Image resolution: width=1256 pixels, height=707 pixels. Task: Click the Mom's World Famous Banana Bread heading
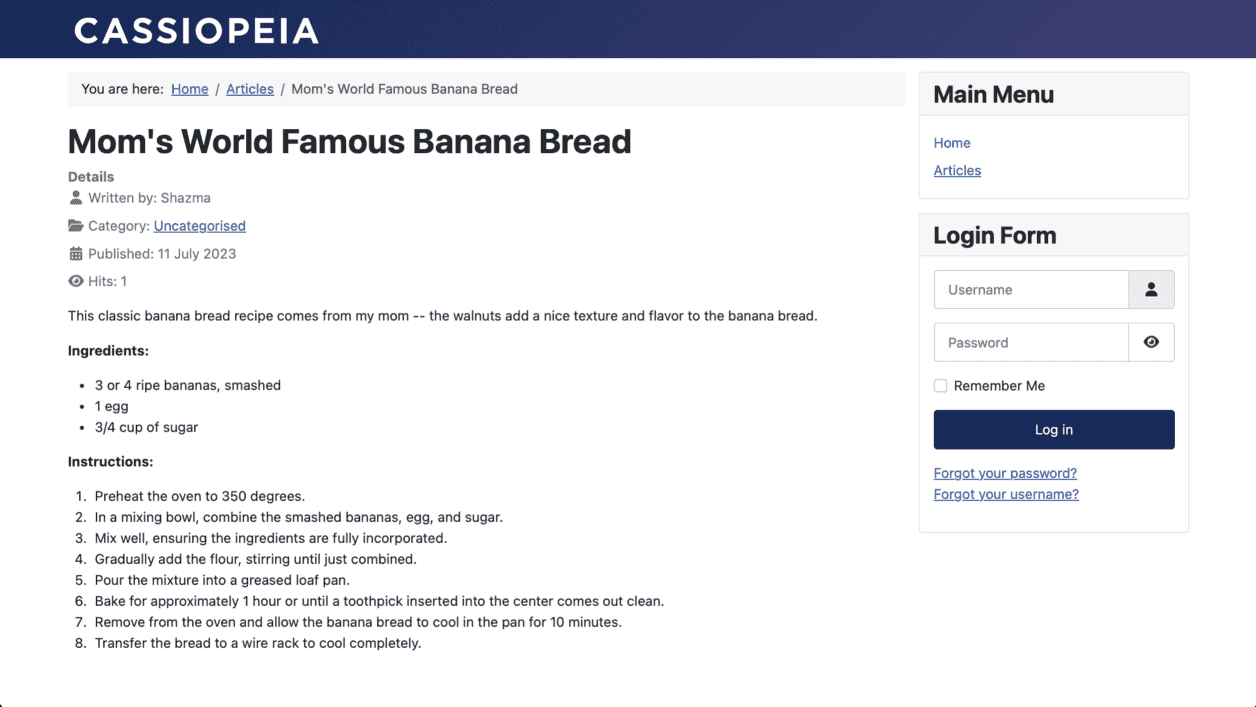(x=349, y=142)
